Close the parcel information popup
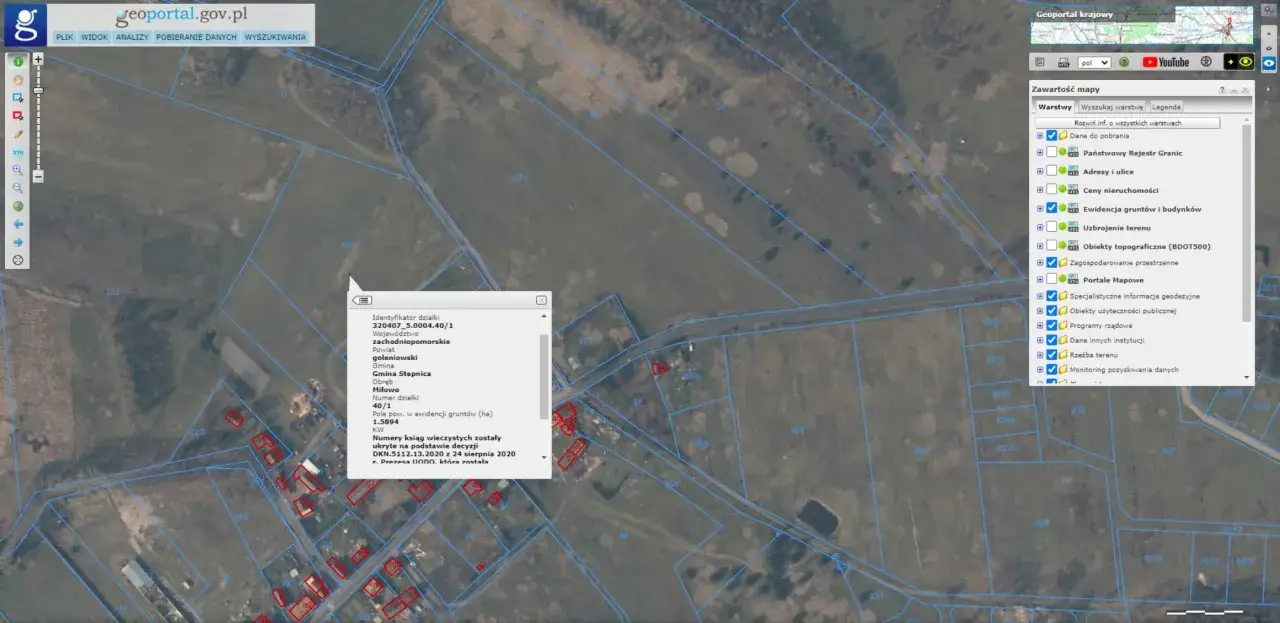1280x623 pixels. click(x=541, y=300)
